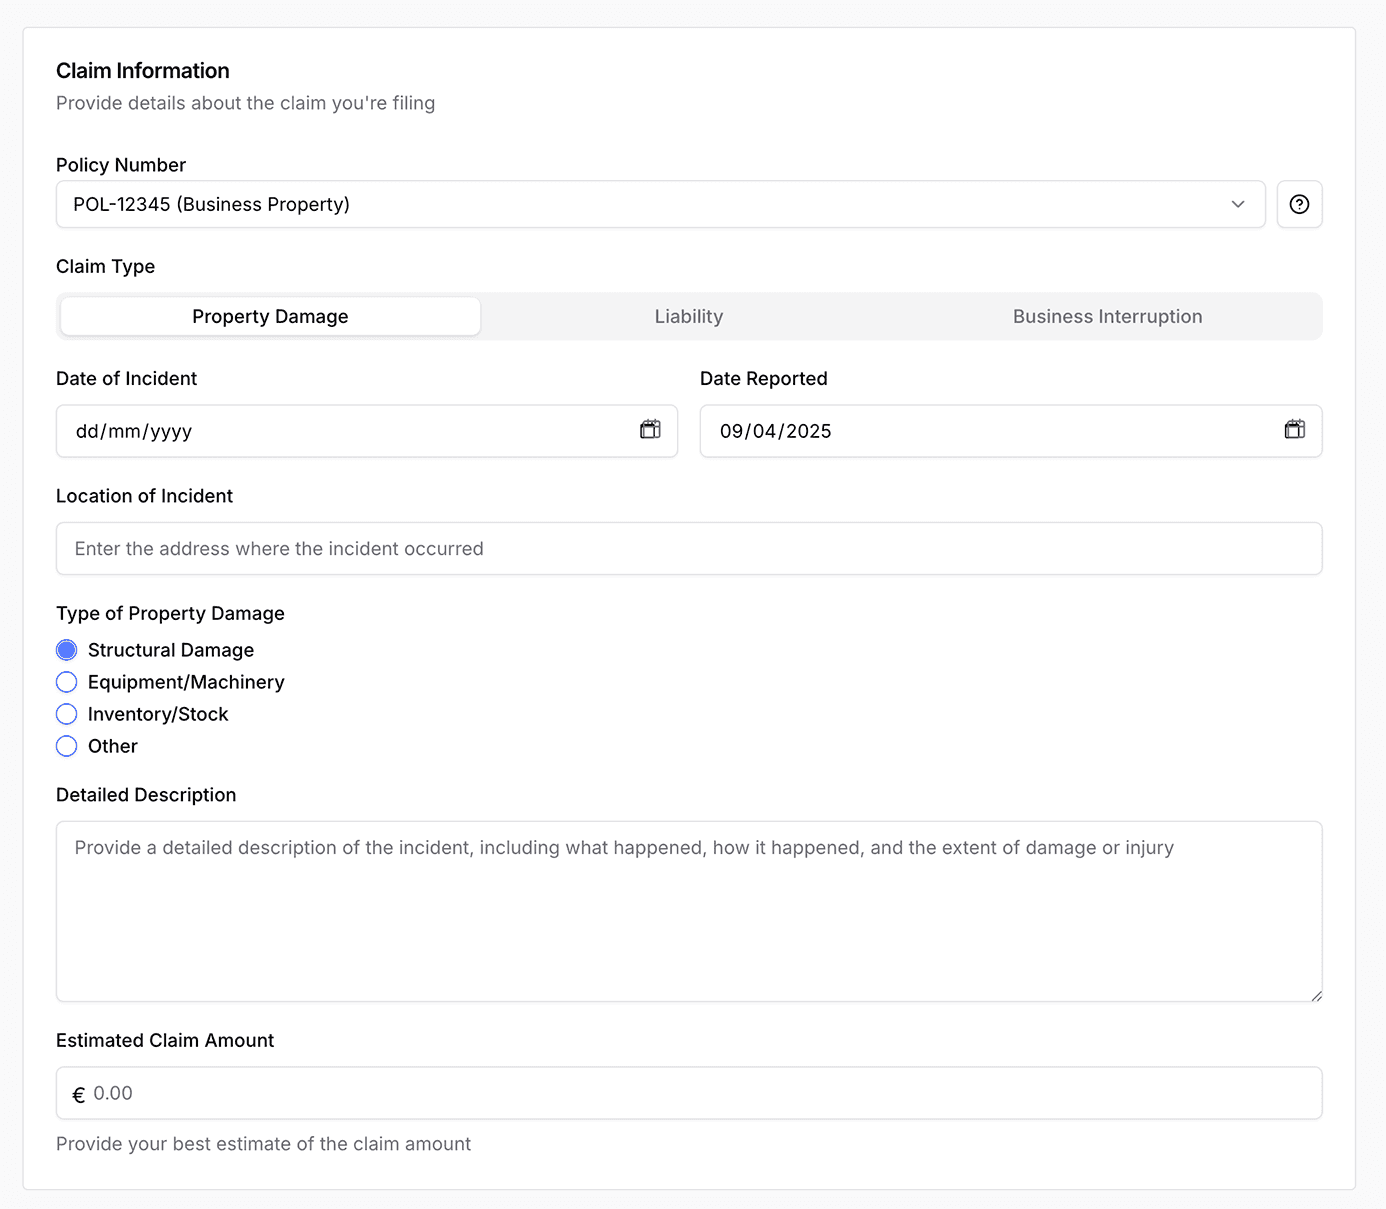Click the euro symbol in amount field
Screen dimensions: 1386x1209
pyautogui.click(x=79, y=1095)
